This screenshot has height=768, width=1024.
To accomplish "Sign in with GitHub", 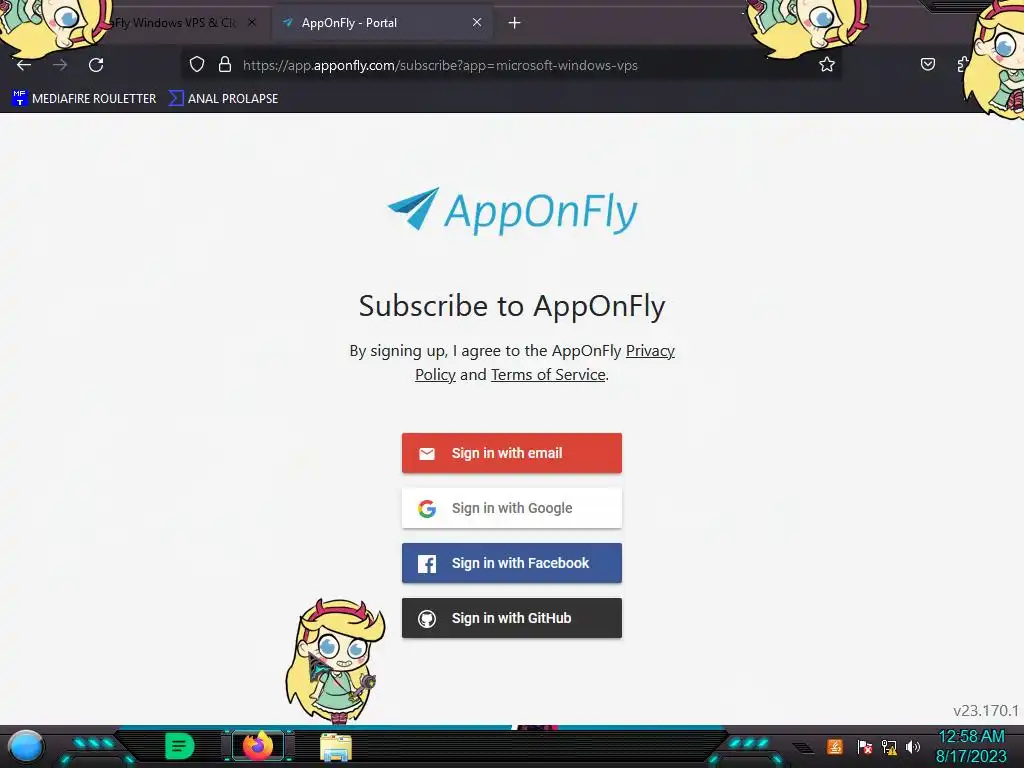I will point(512,618).
